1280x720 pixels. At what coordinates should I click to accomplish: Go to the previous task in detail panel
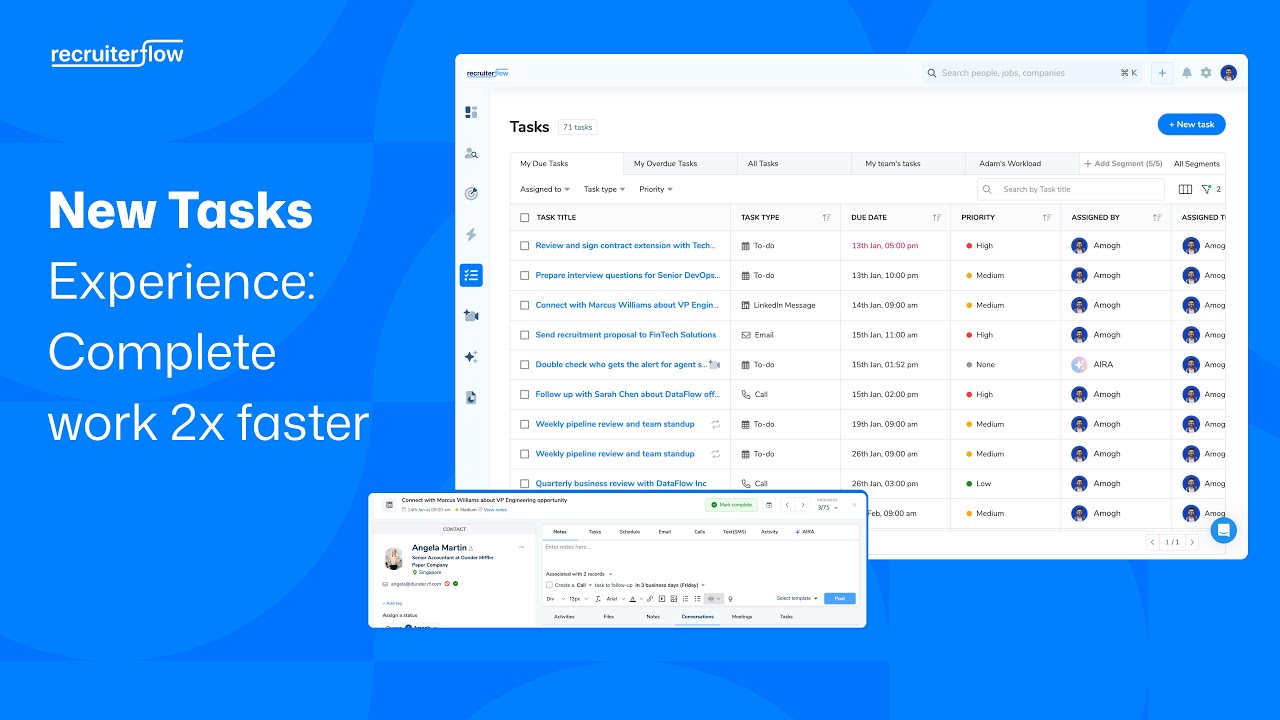787,505
